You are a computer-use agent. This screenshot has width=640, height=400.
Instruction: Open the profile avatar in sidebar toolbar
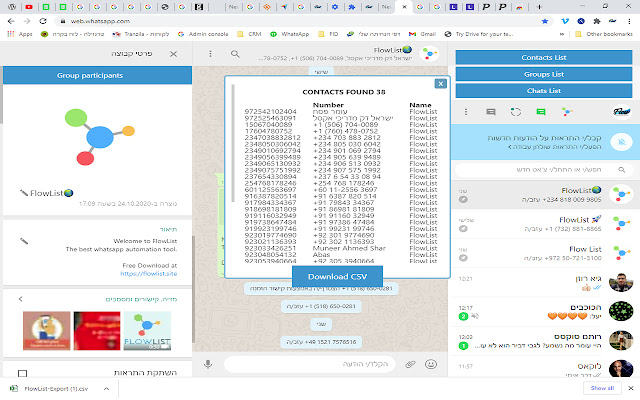622,111
